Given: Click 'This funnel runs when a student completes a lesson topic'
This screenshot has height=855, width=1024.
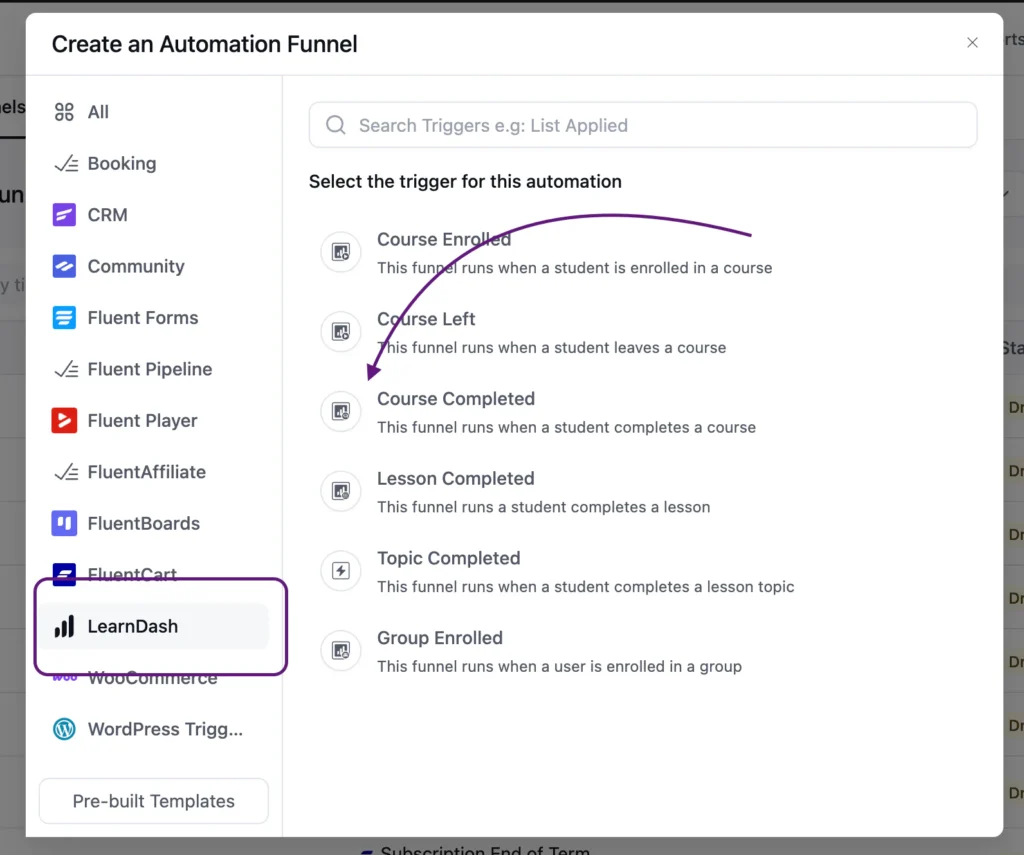Looking at the screenshot, I should point(586,587).
